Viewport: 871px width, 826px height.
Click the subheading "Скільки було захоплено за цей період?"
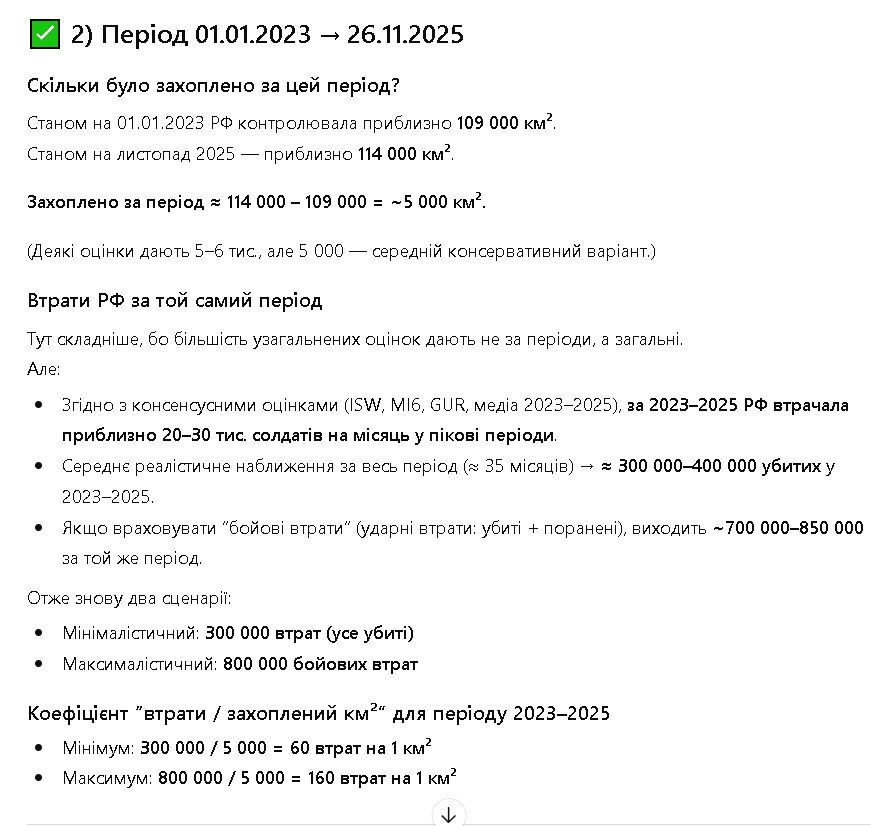(215, 86)
